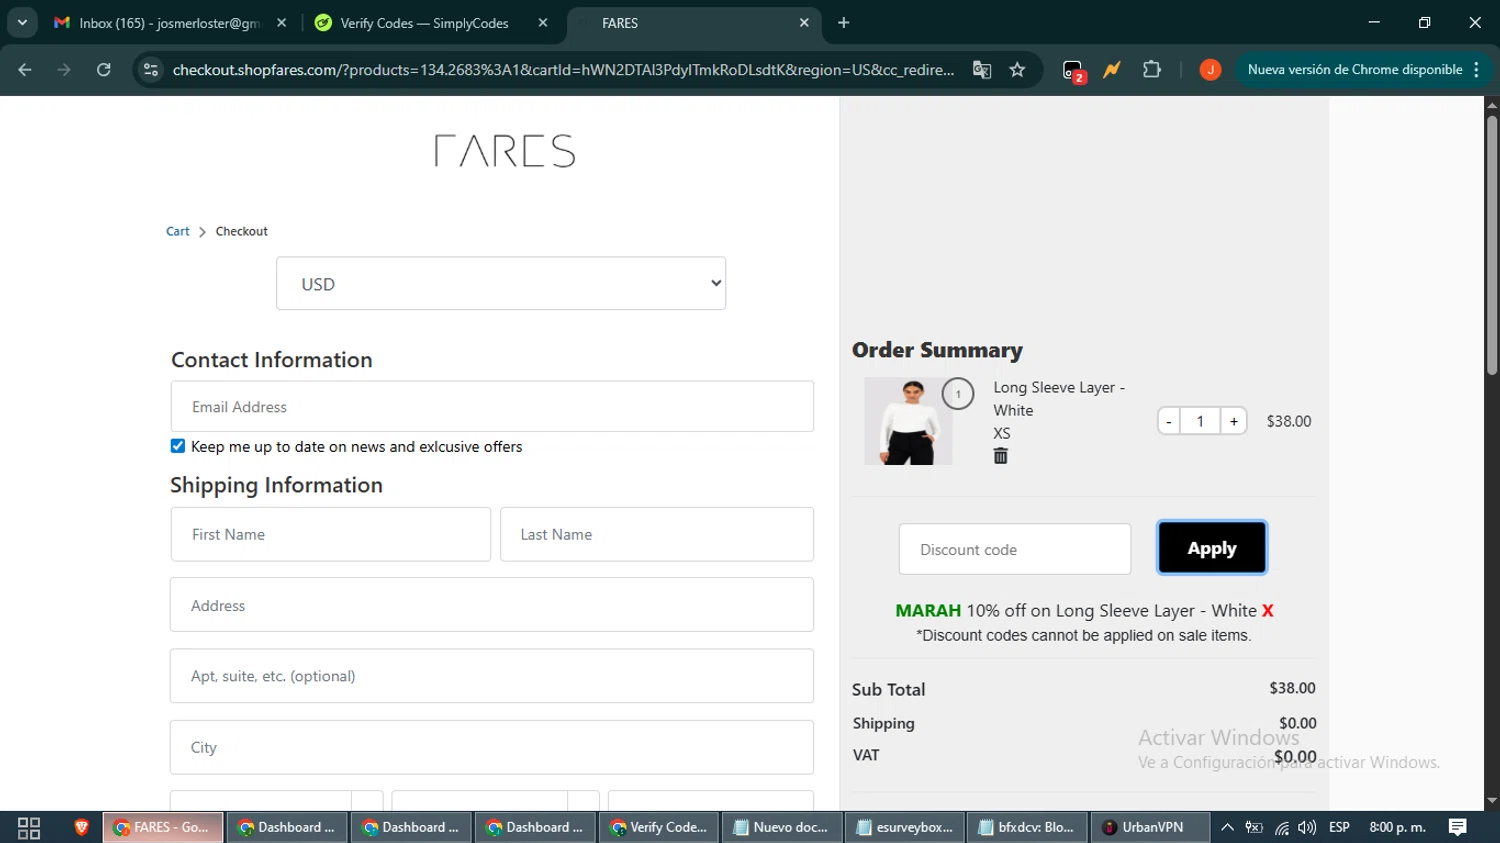
Task: Open esurveybox taskbar window
Action: point(904,827)
